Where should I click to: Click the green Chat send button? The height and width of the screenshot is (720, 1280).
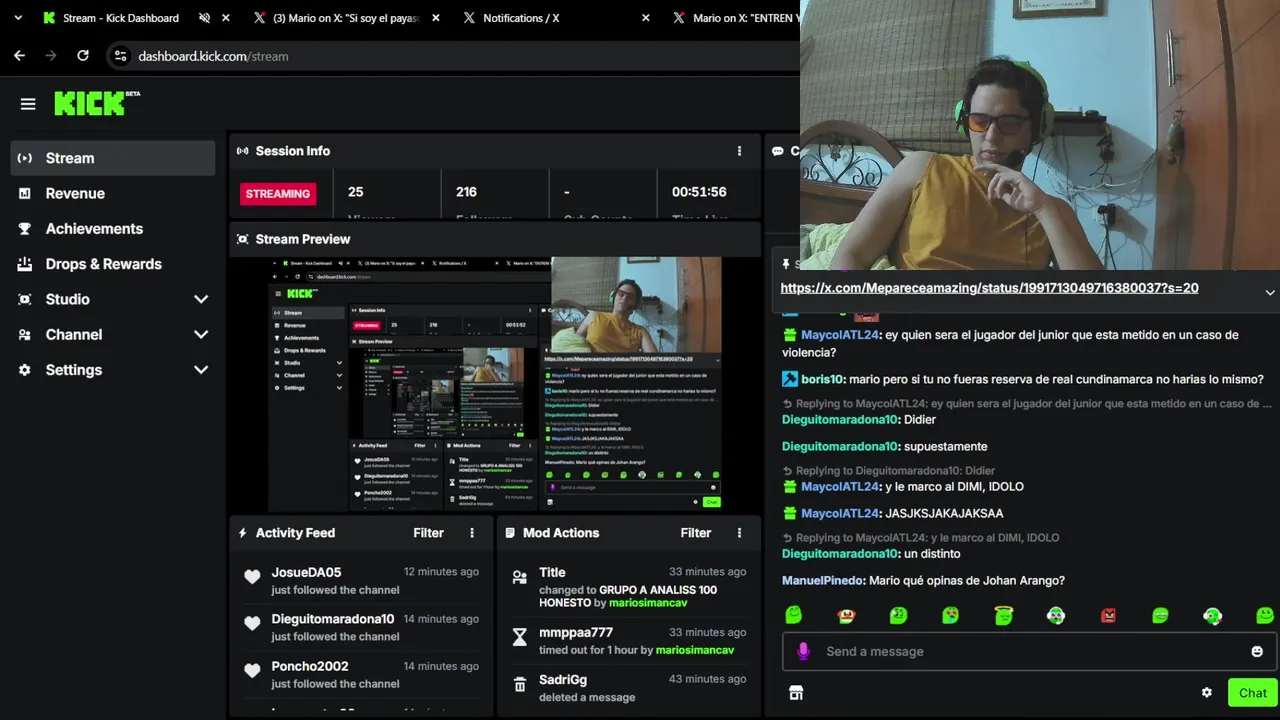pyautogui.click(x=1252, y=693)
